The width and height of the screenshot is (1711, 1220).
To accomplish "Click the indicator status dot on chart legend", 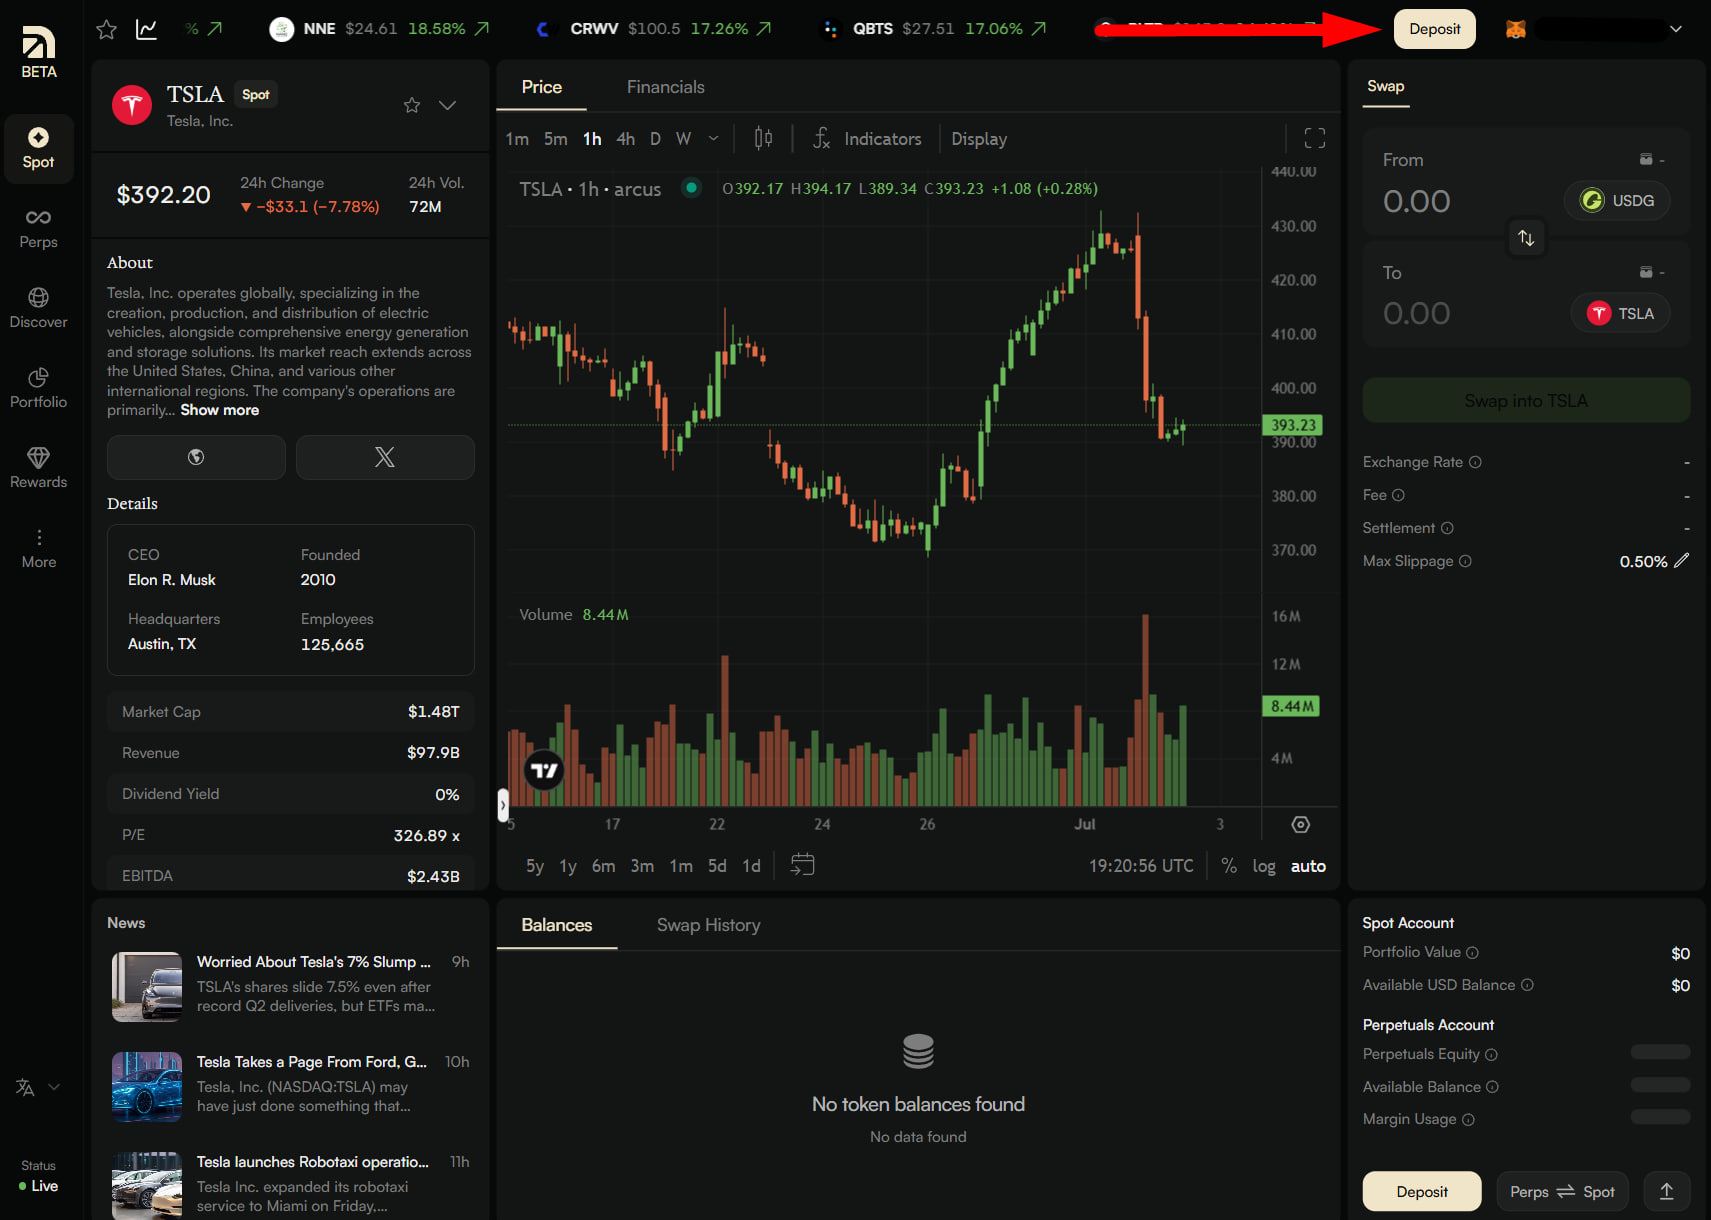I will point(691,187).
